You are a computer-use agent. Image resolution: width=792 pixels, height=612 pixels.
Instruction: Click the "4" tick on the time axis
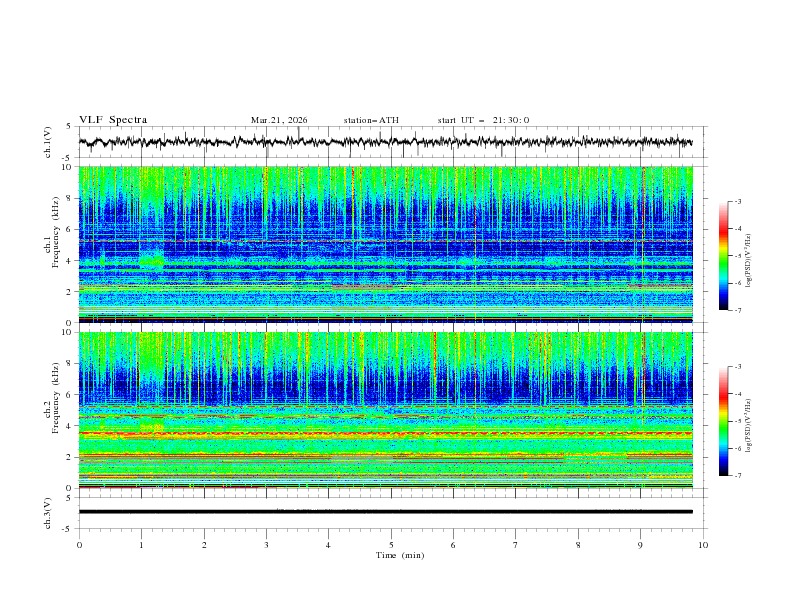(x=329, y=545)
